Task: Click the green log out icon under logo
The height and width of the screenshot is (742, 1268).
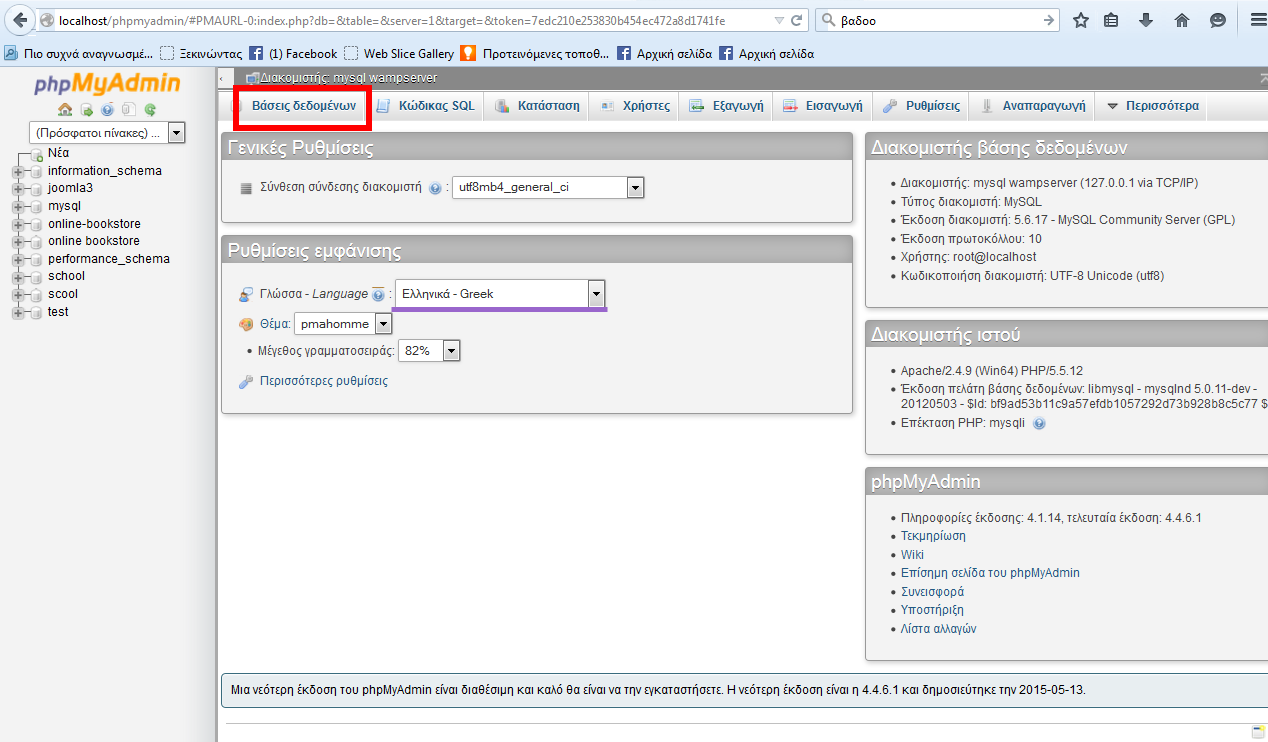Action: pyautogui.click(x=86, y=110)
